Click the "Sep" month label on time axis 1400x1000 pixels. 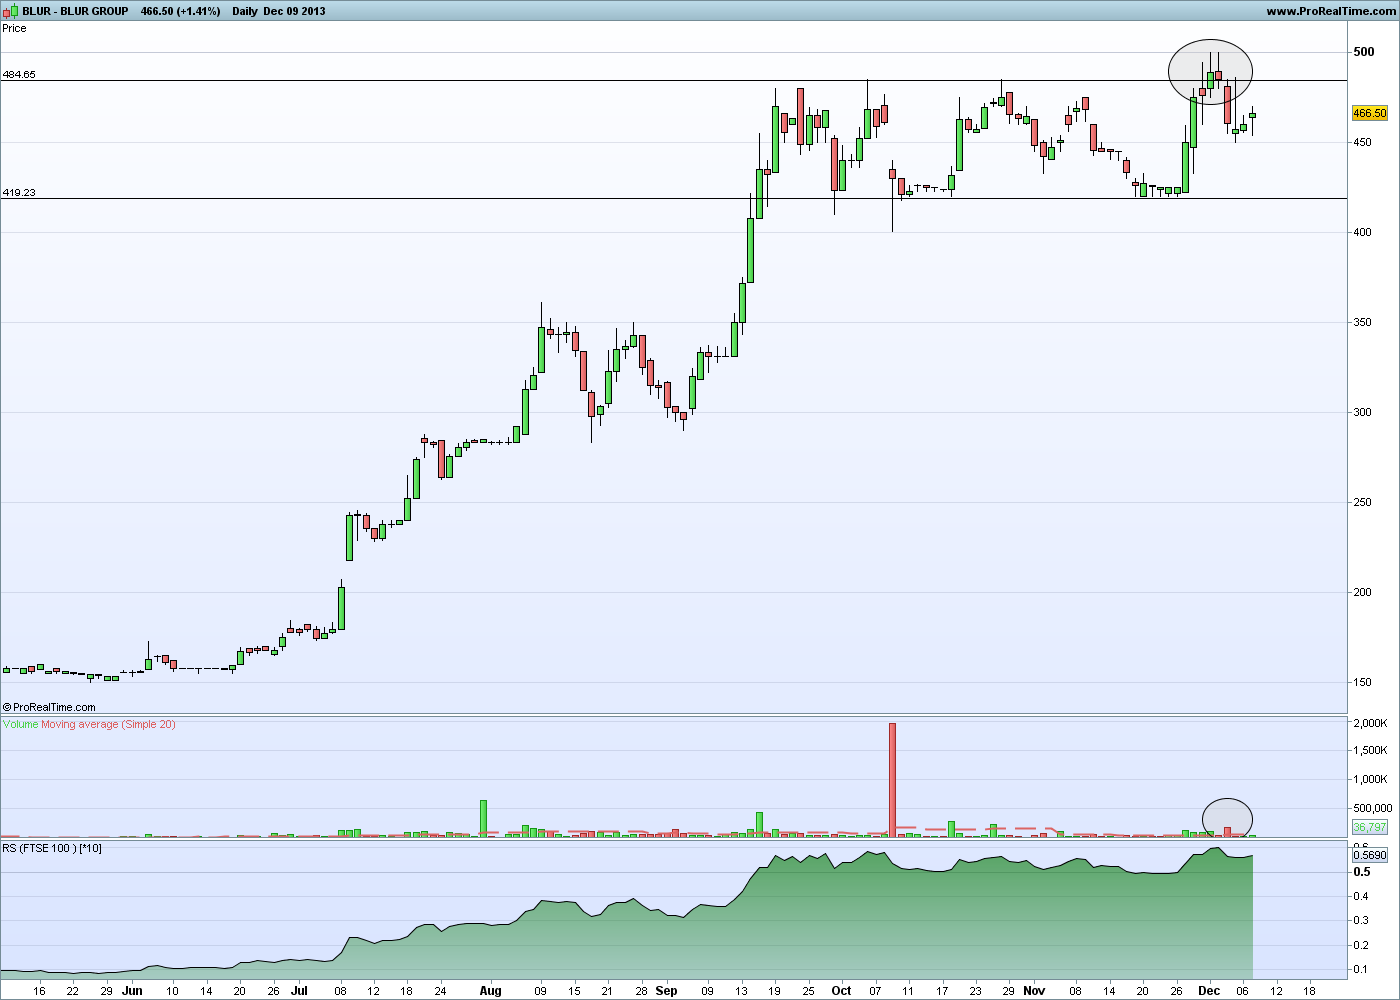(x=666, y=991)
